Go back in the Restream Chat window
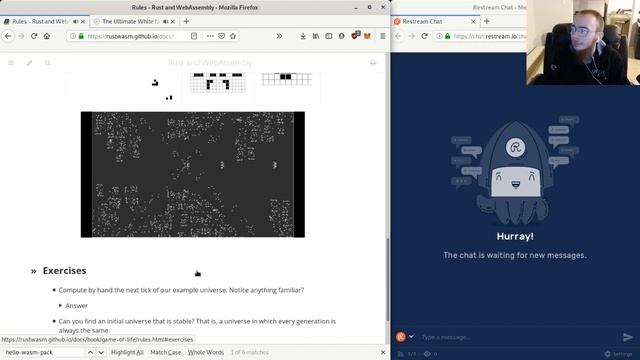The height and width of the screenshot is (360, 640). [398, 36]
